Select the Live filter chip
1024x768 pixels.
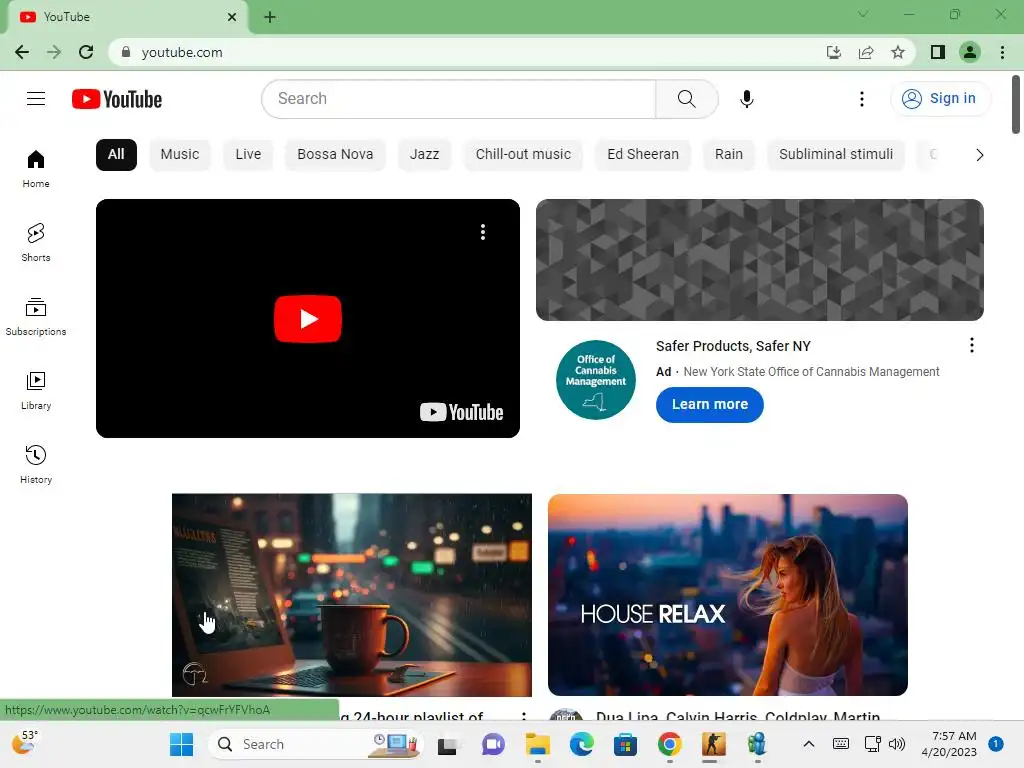tap(248, 155)
